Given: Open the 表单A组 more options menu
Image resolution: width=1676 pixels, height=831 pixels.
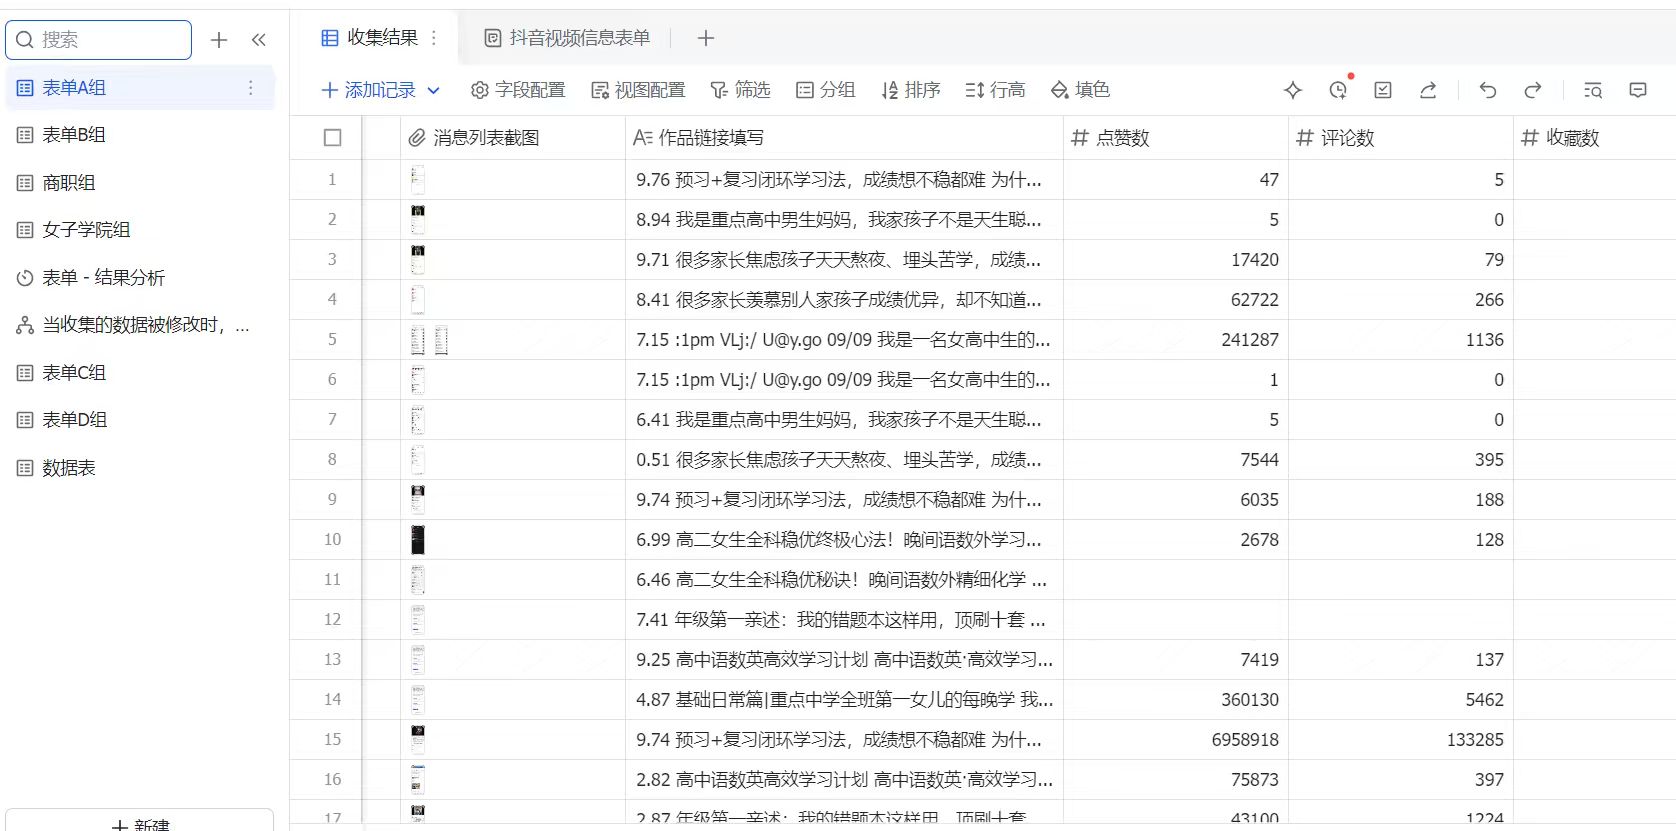Looking at the screenshot, I should point(250,88).
